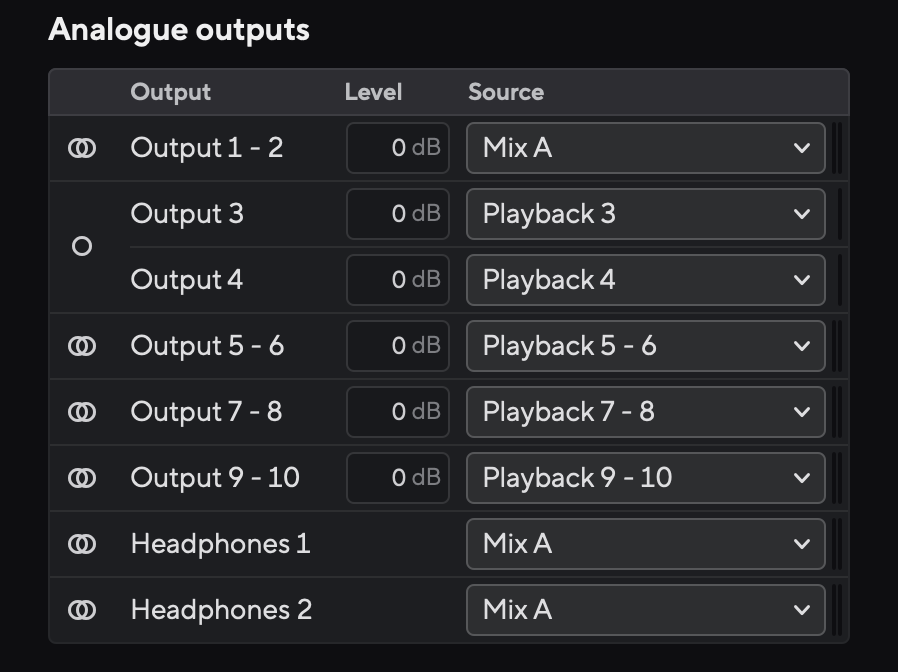Click the 0 dB level field for Output 1 - 2

[x=397, y=147]
